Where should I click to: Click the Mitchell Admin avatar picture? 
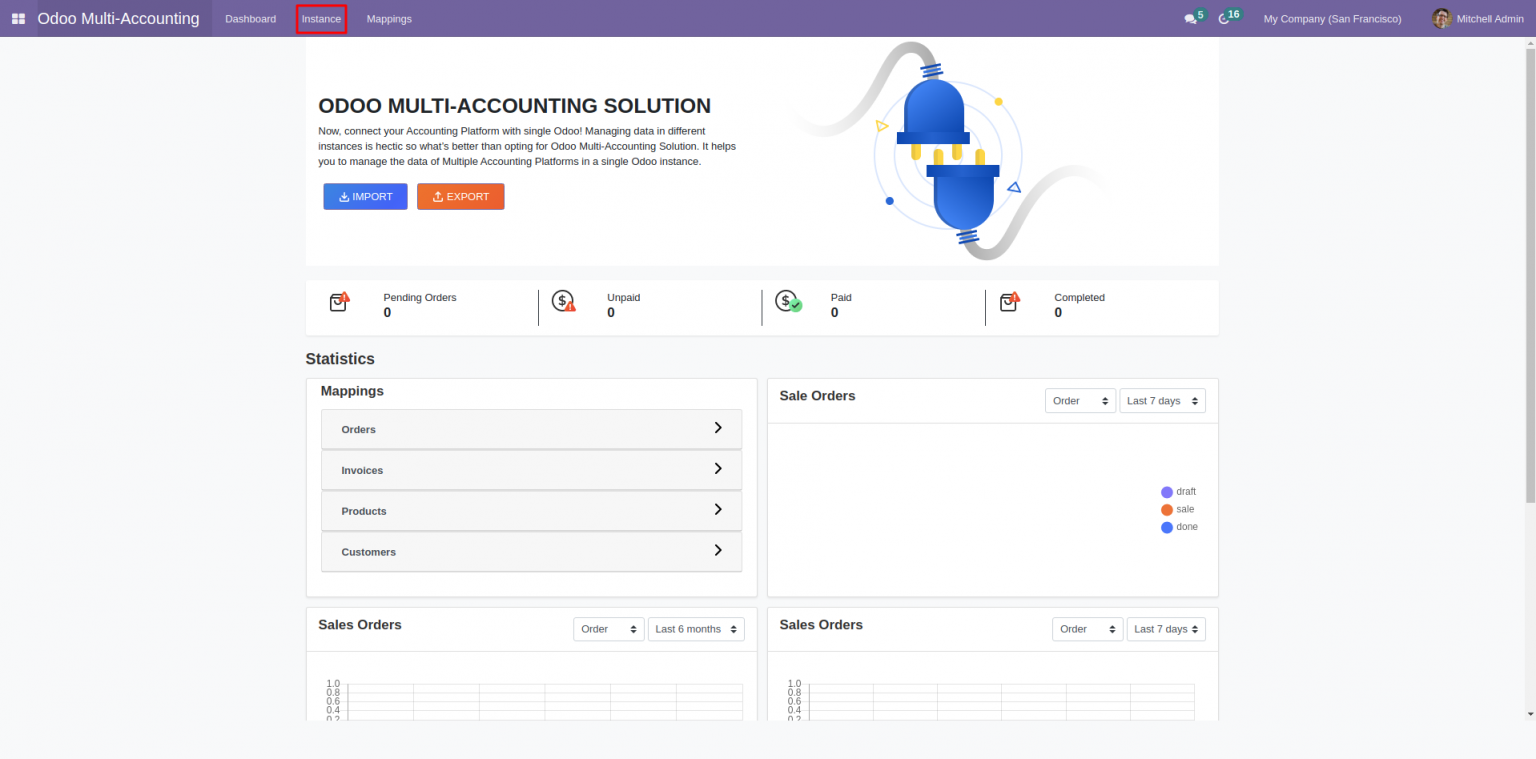coord(1441,19)
